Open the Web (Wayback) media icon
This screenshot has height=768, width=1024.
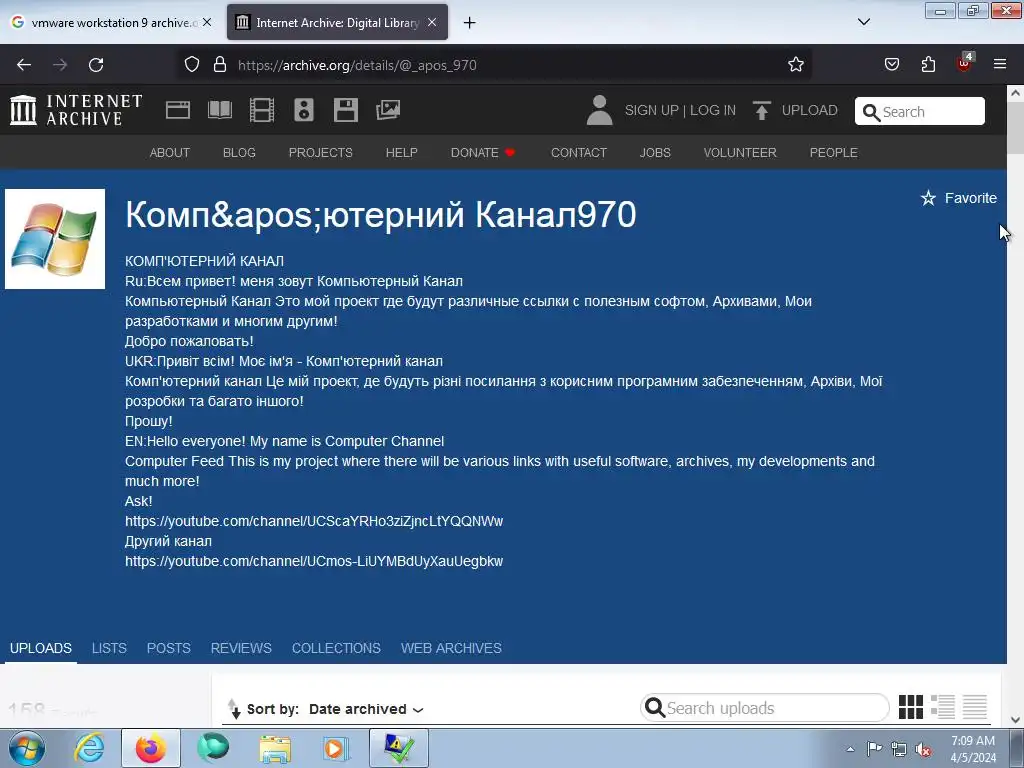[x=178, y=110]
